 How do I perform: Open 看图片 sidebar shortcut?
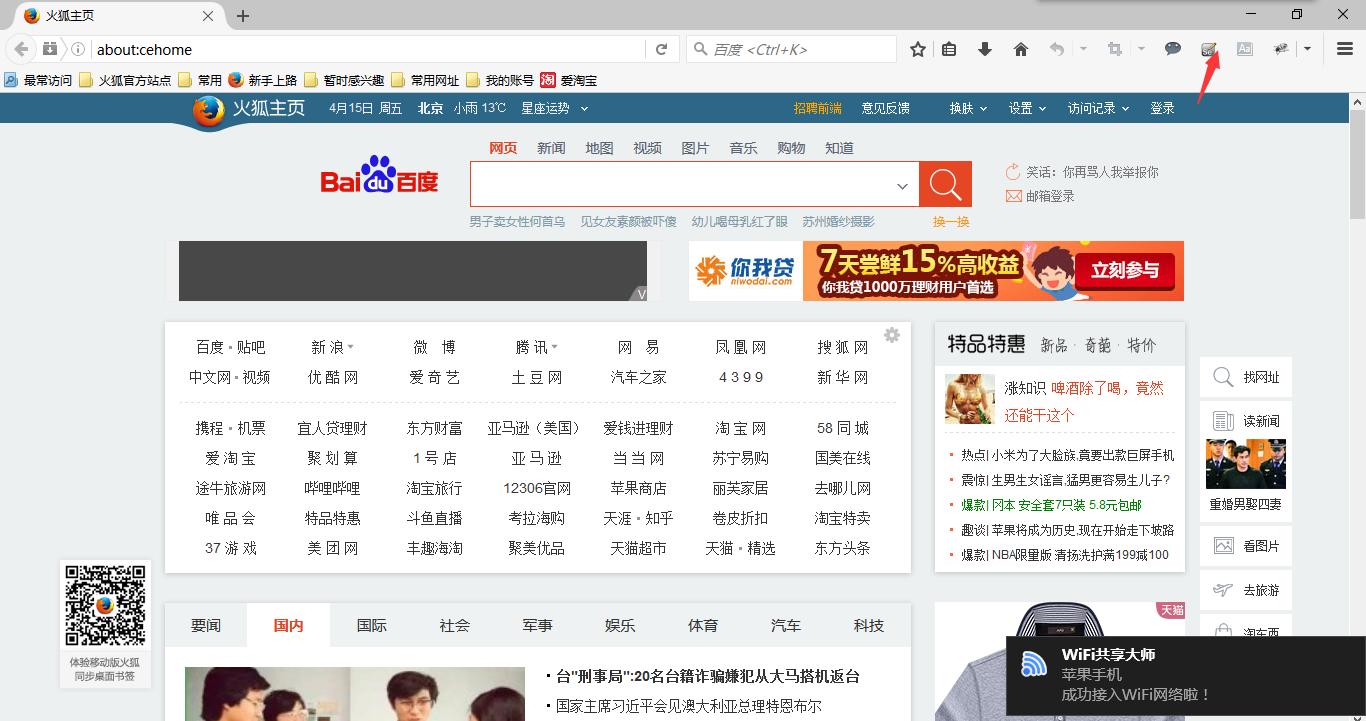(x=1245, y=546)
